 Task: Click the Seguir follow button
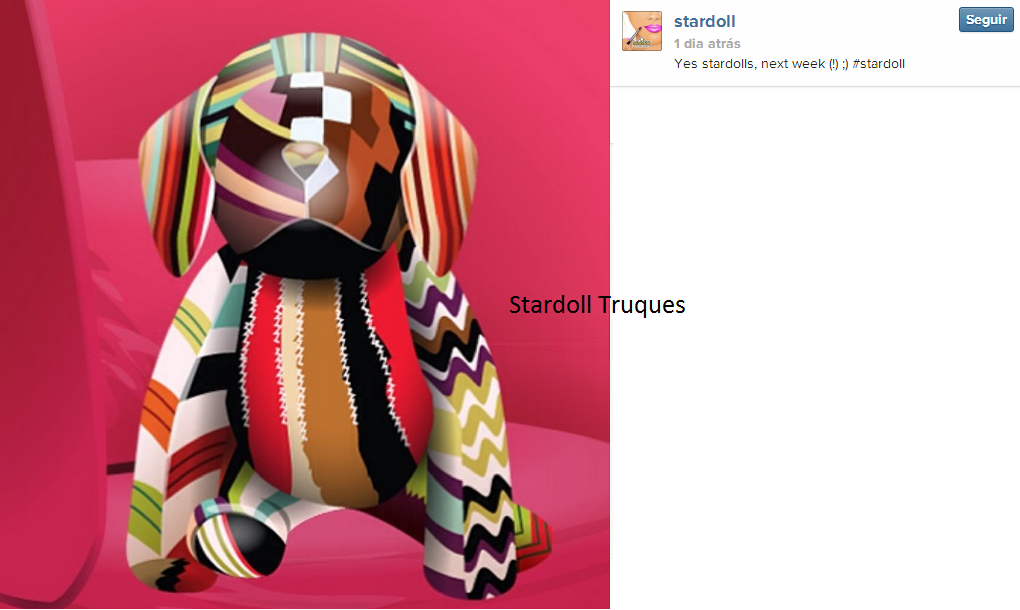click(986, 20)
